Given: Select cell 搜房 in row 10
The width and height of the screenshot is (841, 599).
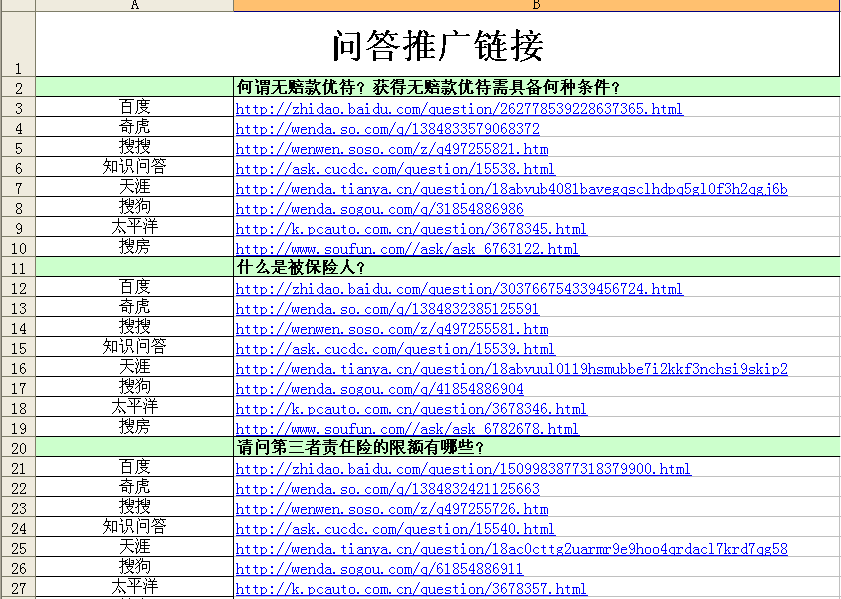Looking at the screenshot, I should (x=135, y=247).
